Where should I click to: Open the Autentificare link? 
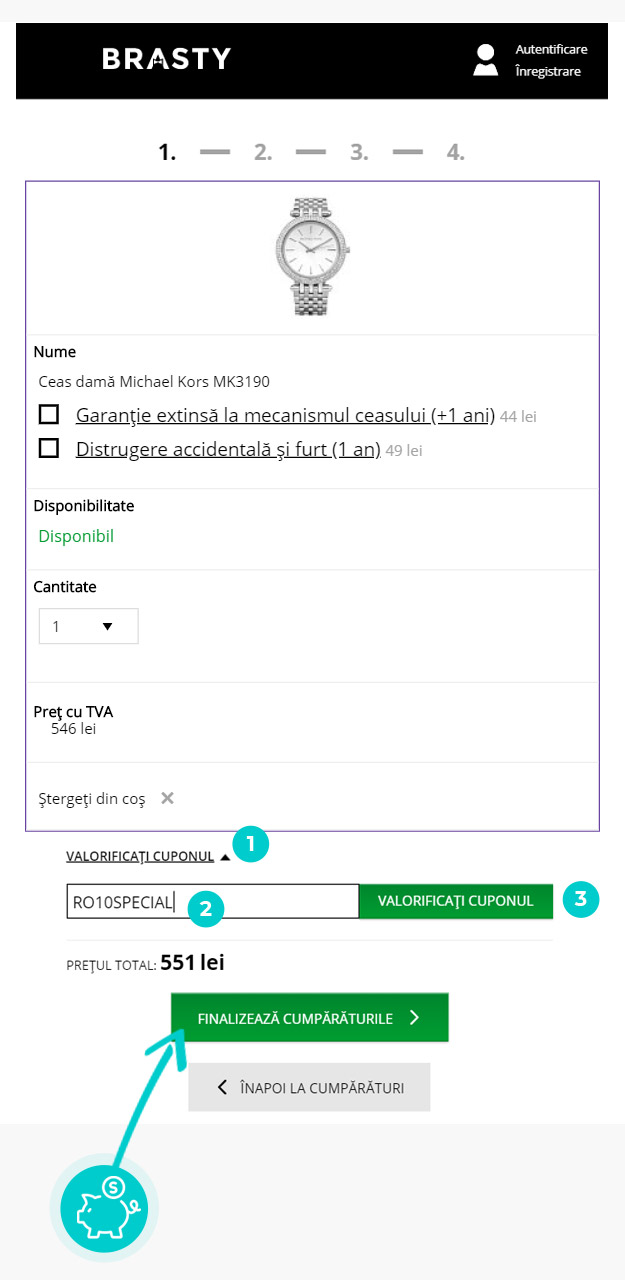click(551, 49)
